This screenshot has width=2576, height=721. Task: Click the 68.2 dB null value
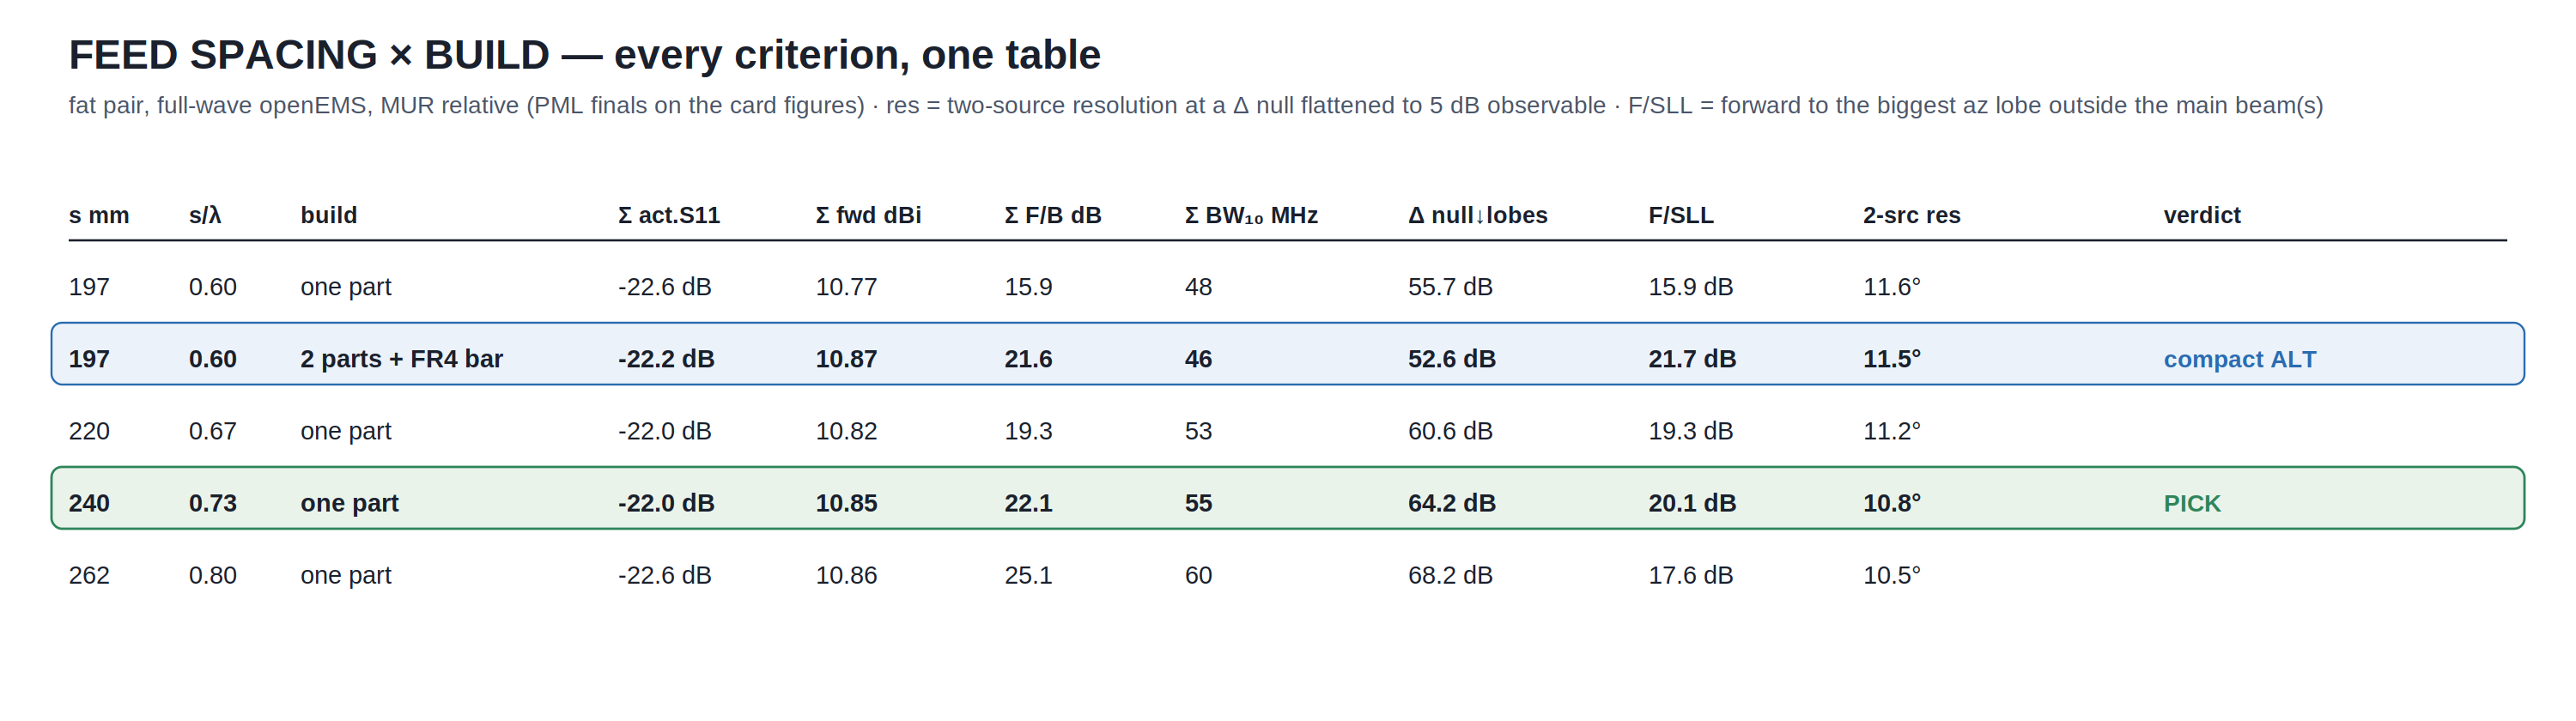[x=1449, y=575]
